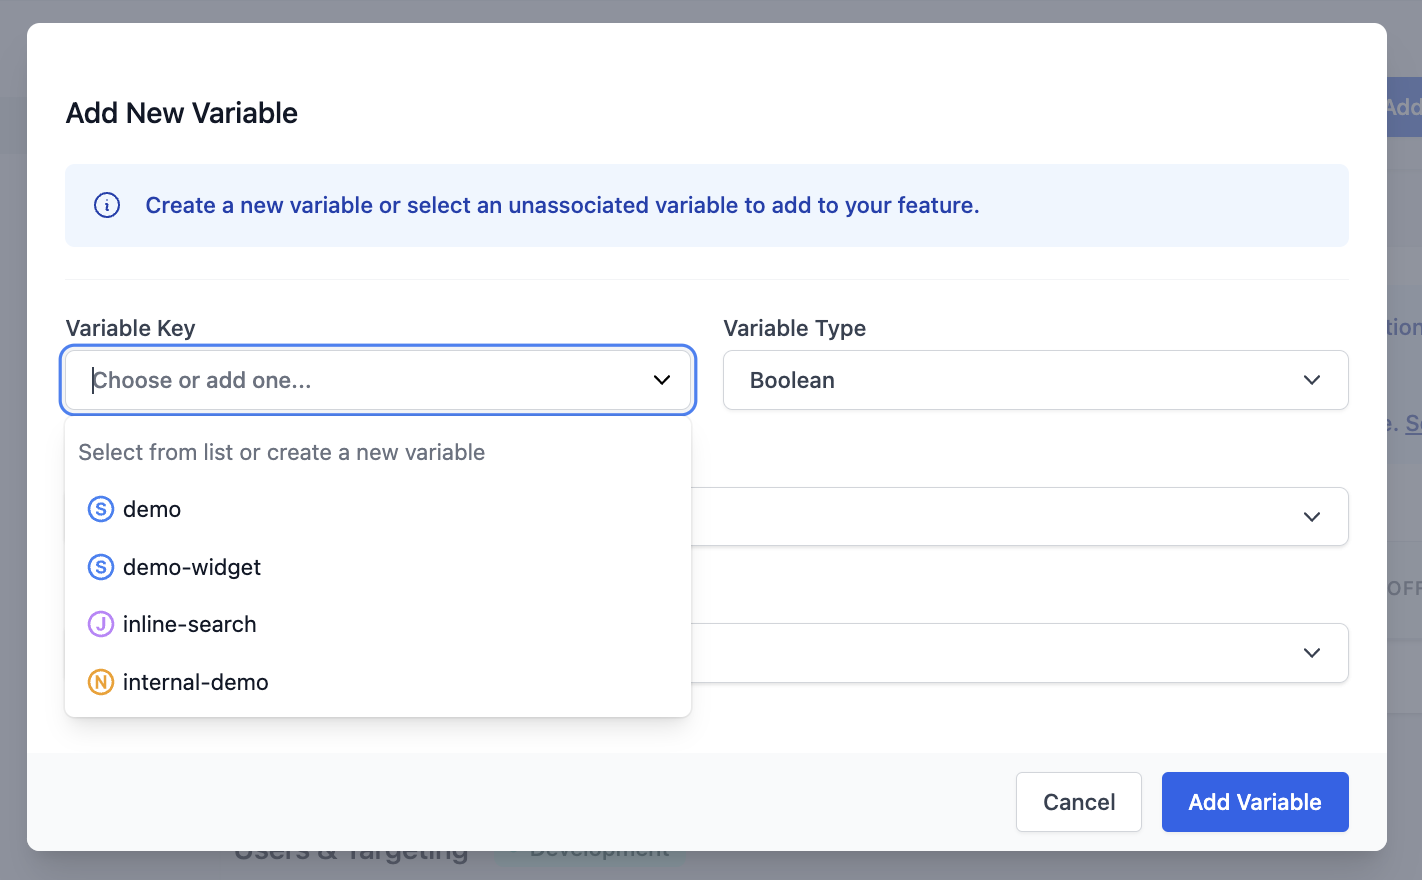Choose inline-search in the suggestion list
This screenshot has height=880, width=1422.
point(189,624)
